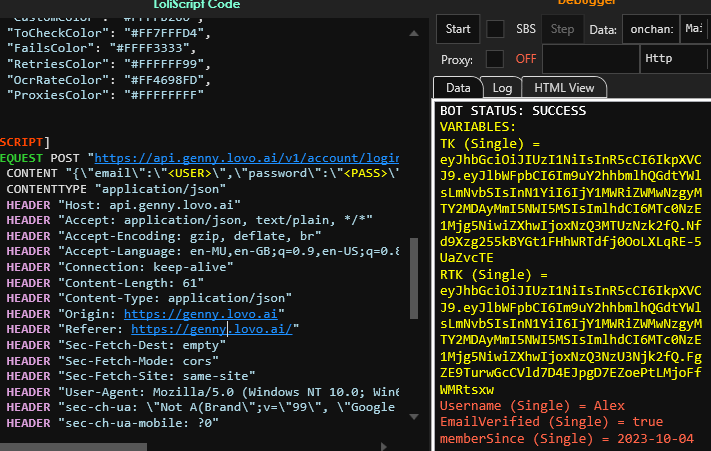Click the CONTENT email password line
The width and height of the screenshot is (711, 451).
tap(203, 174)
